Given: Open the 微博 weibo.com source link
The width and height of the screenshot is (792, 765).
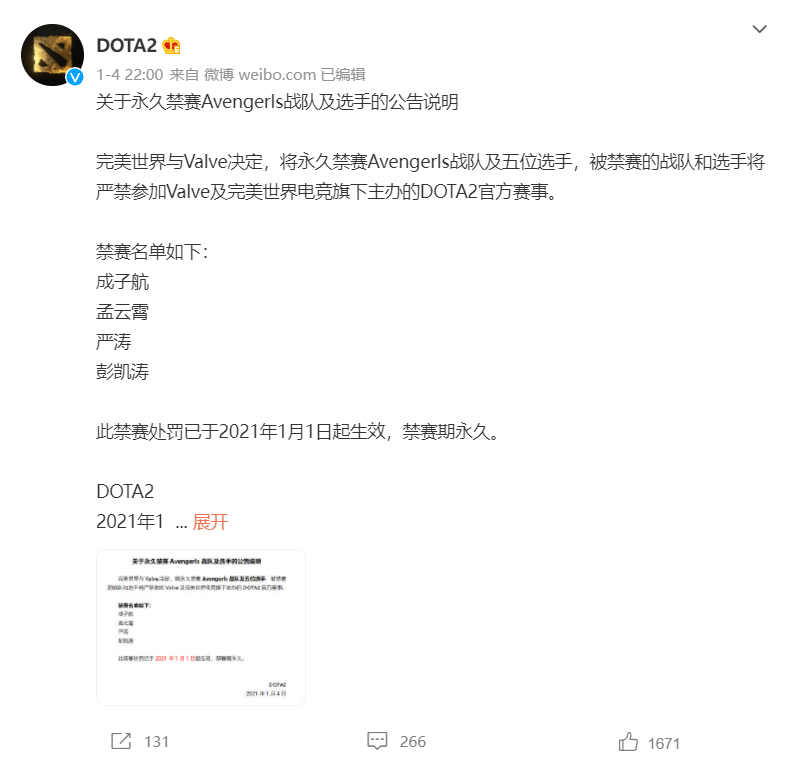Looking at the screenshot, I should pos(260,75).
